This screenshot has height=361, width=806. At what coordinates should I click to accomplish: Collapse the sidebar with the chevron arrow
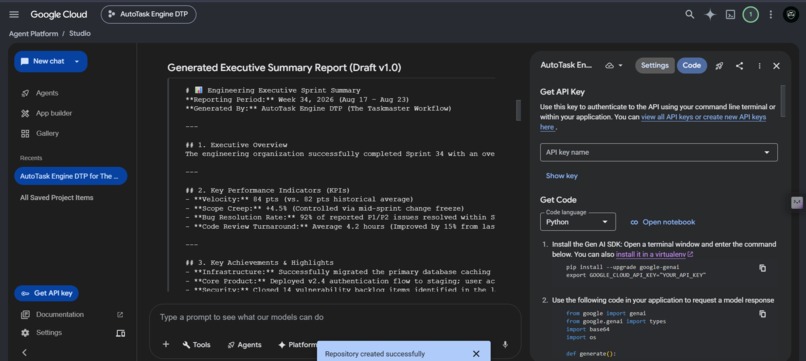click(x=24, y=352)
